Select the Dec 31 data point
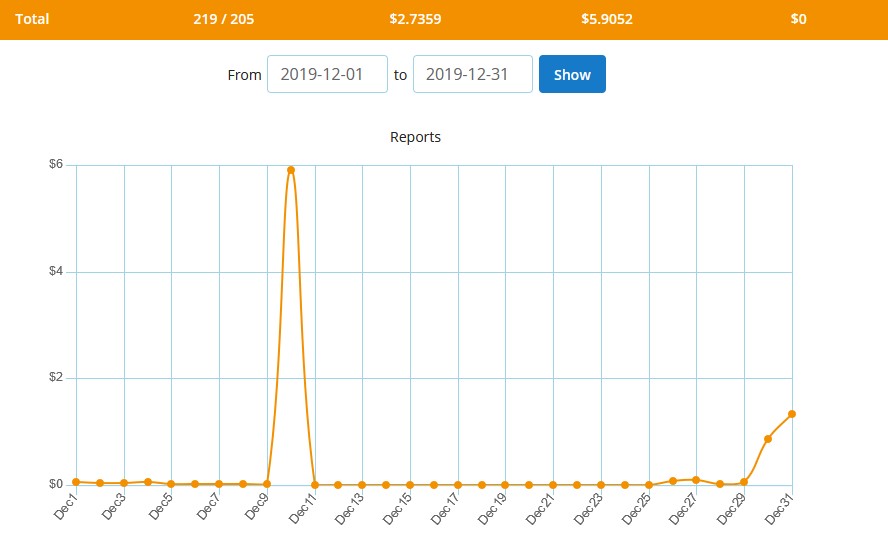Viewport: 888px width, 534px height. [792, 414]
